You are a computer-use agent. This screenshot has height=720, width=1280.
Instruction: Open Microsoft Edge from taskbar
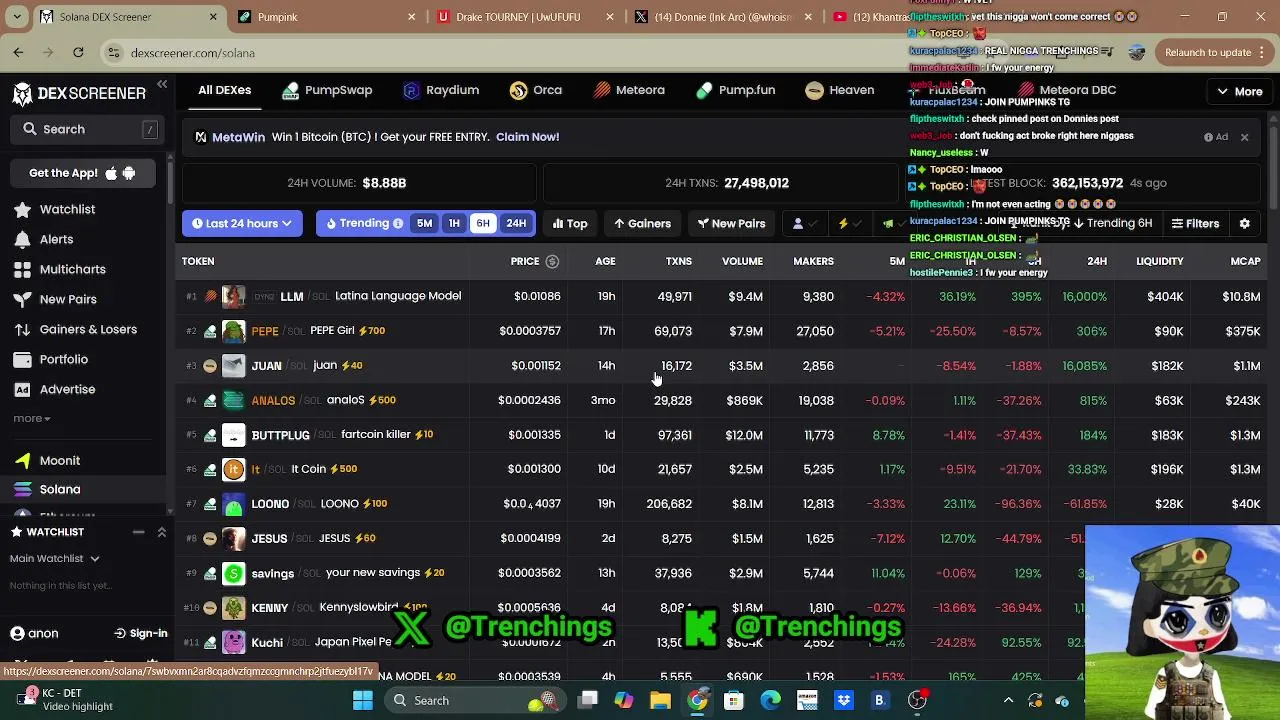tap(770, 701)
